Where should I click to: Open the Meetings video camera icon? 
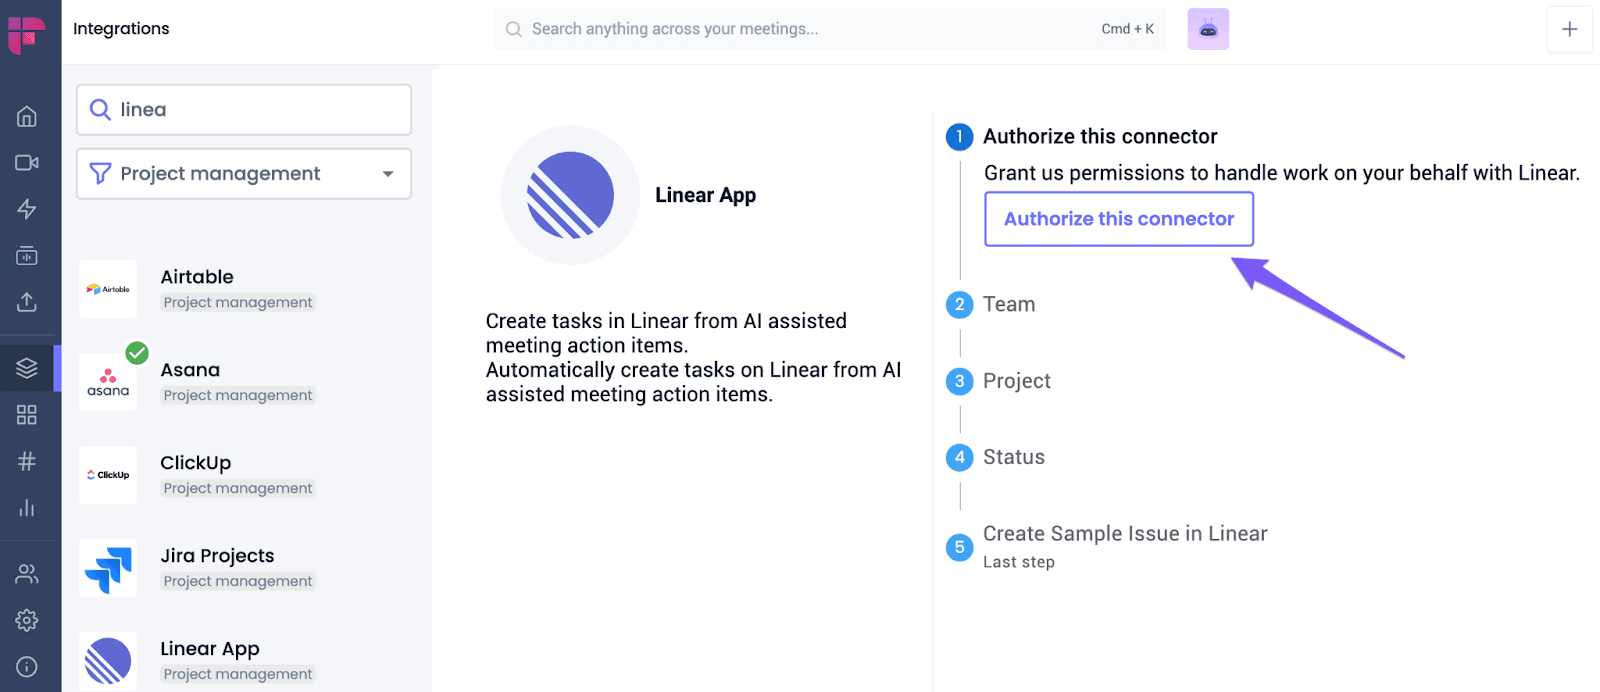point(27,162)
